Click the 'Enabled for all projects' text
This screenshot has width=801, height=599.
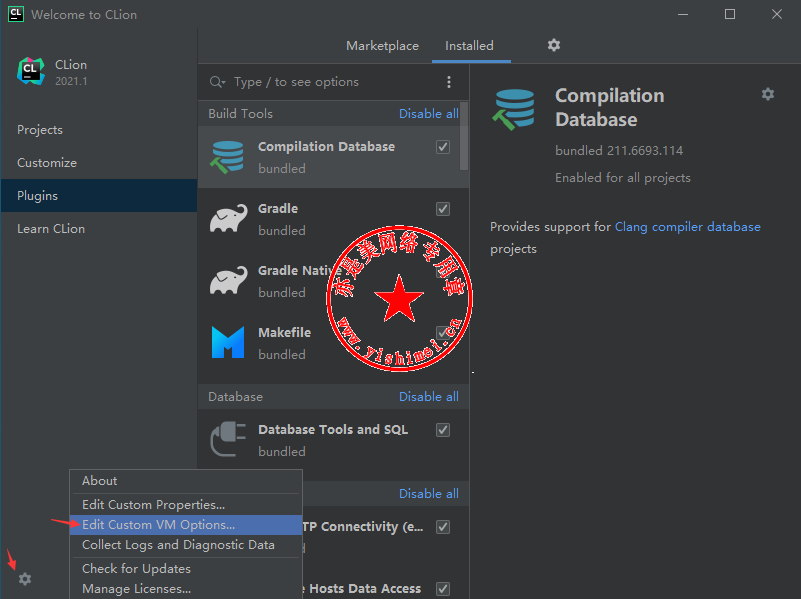click(x=623, y=178)
